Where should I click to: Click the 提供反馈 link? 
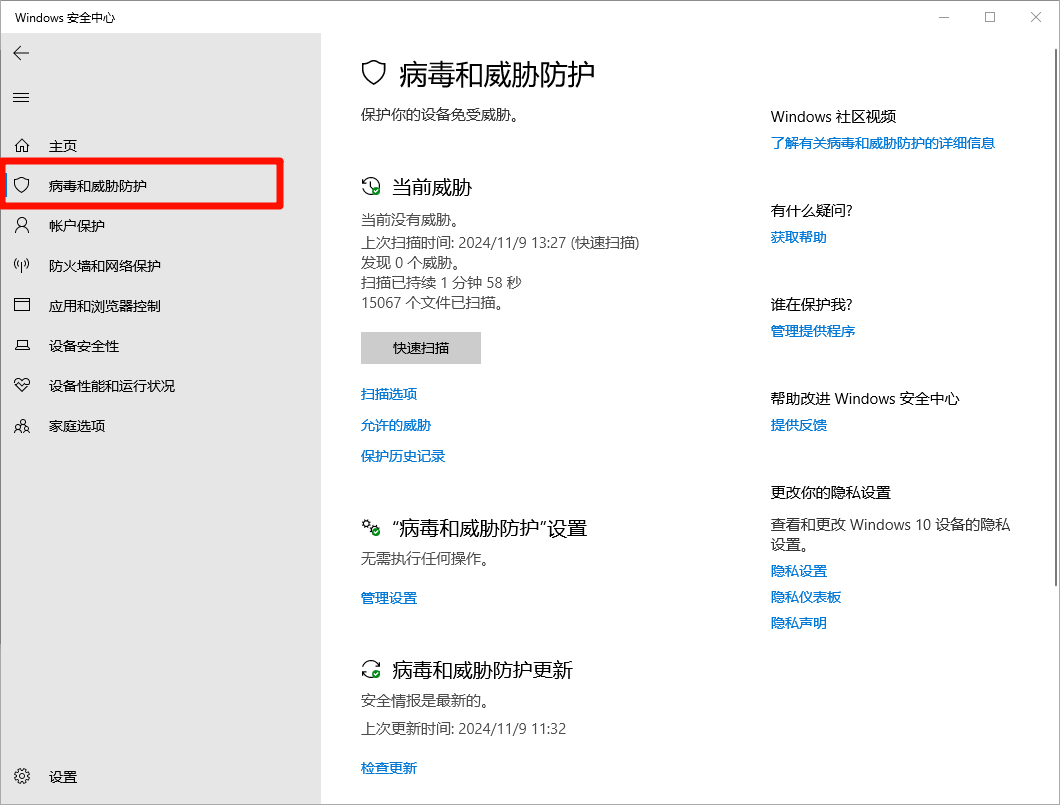point(798,424)
